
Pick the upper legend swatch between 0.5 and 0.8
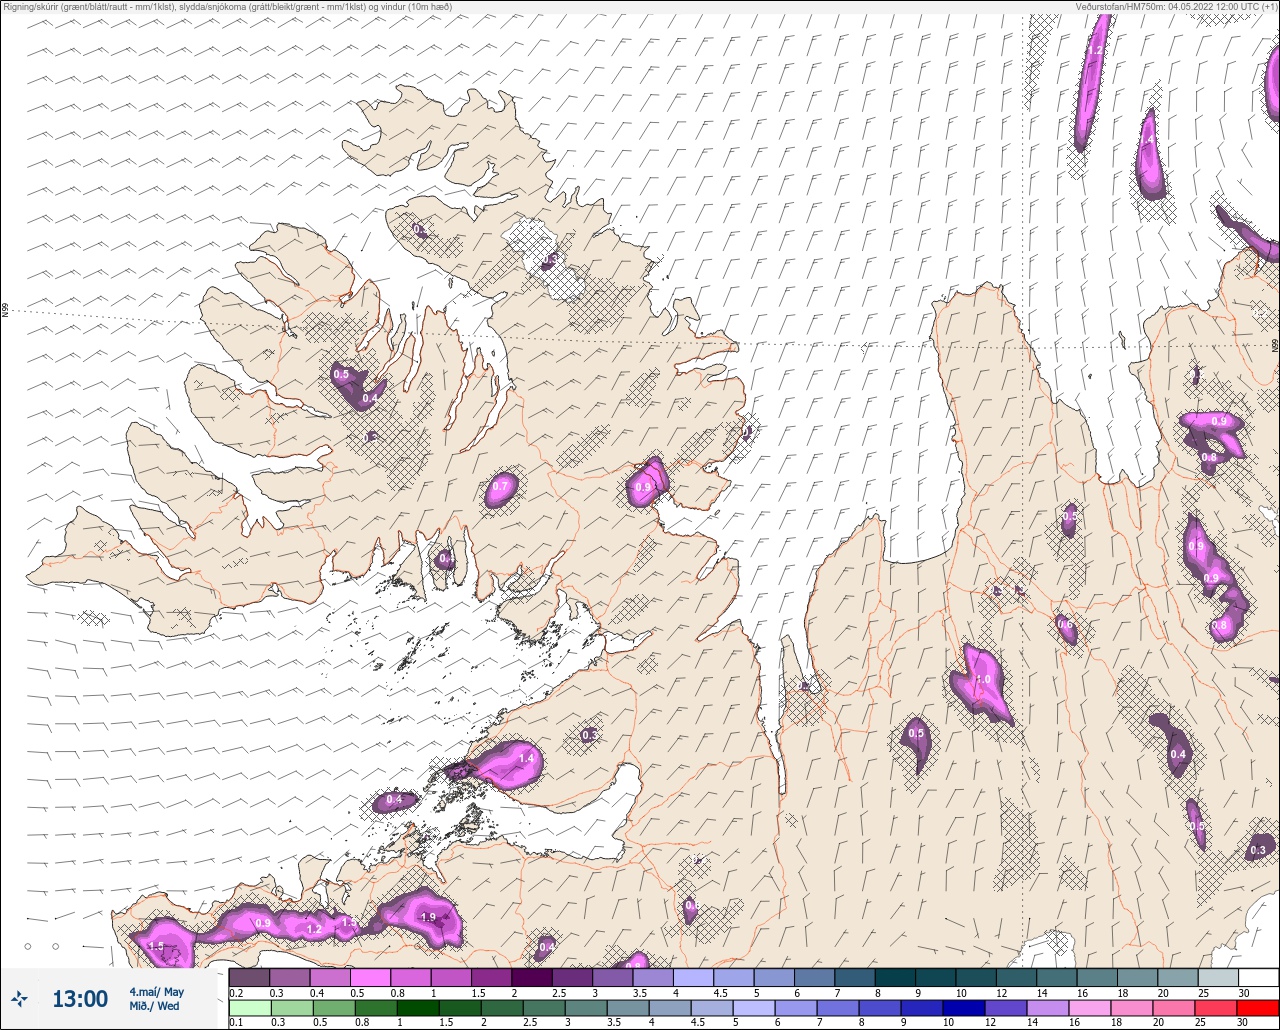[x=370, y=977]
